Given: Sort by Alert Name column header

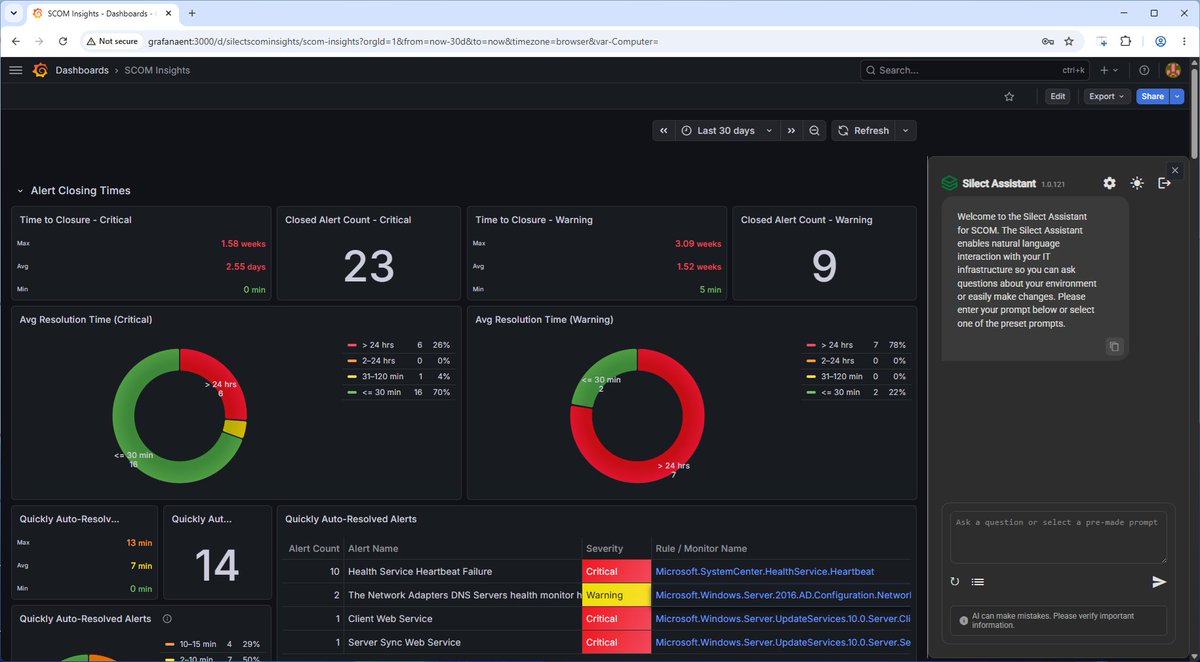Looking at the screenshot, I should pos(373,548).
